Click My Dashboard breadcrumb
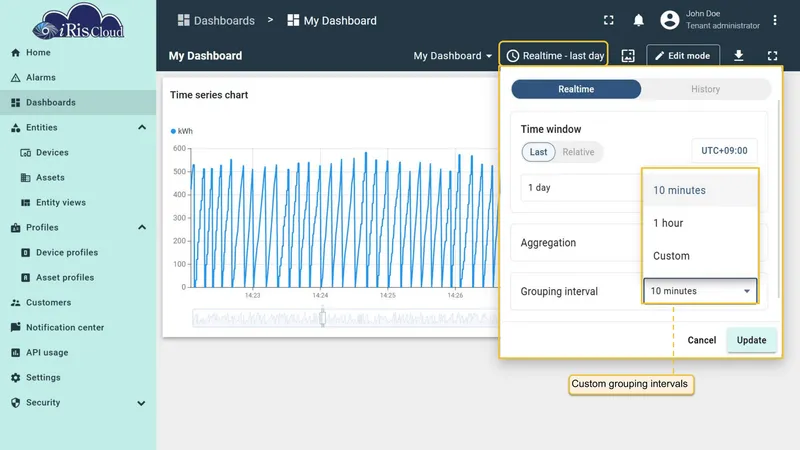The width and height of the screenshot is (800, 450). [332, 20]
